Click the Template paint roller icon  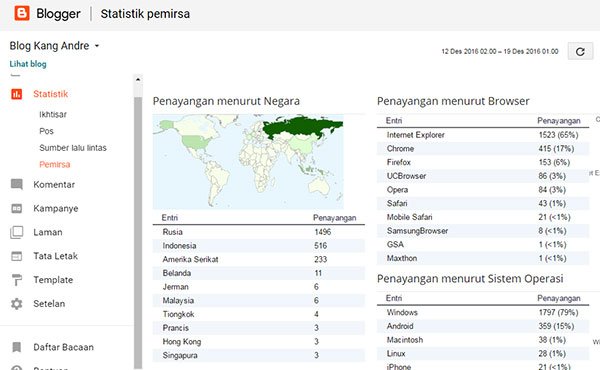tap(16, 280)
